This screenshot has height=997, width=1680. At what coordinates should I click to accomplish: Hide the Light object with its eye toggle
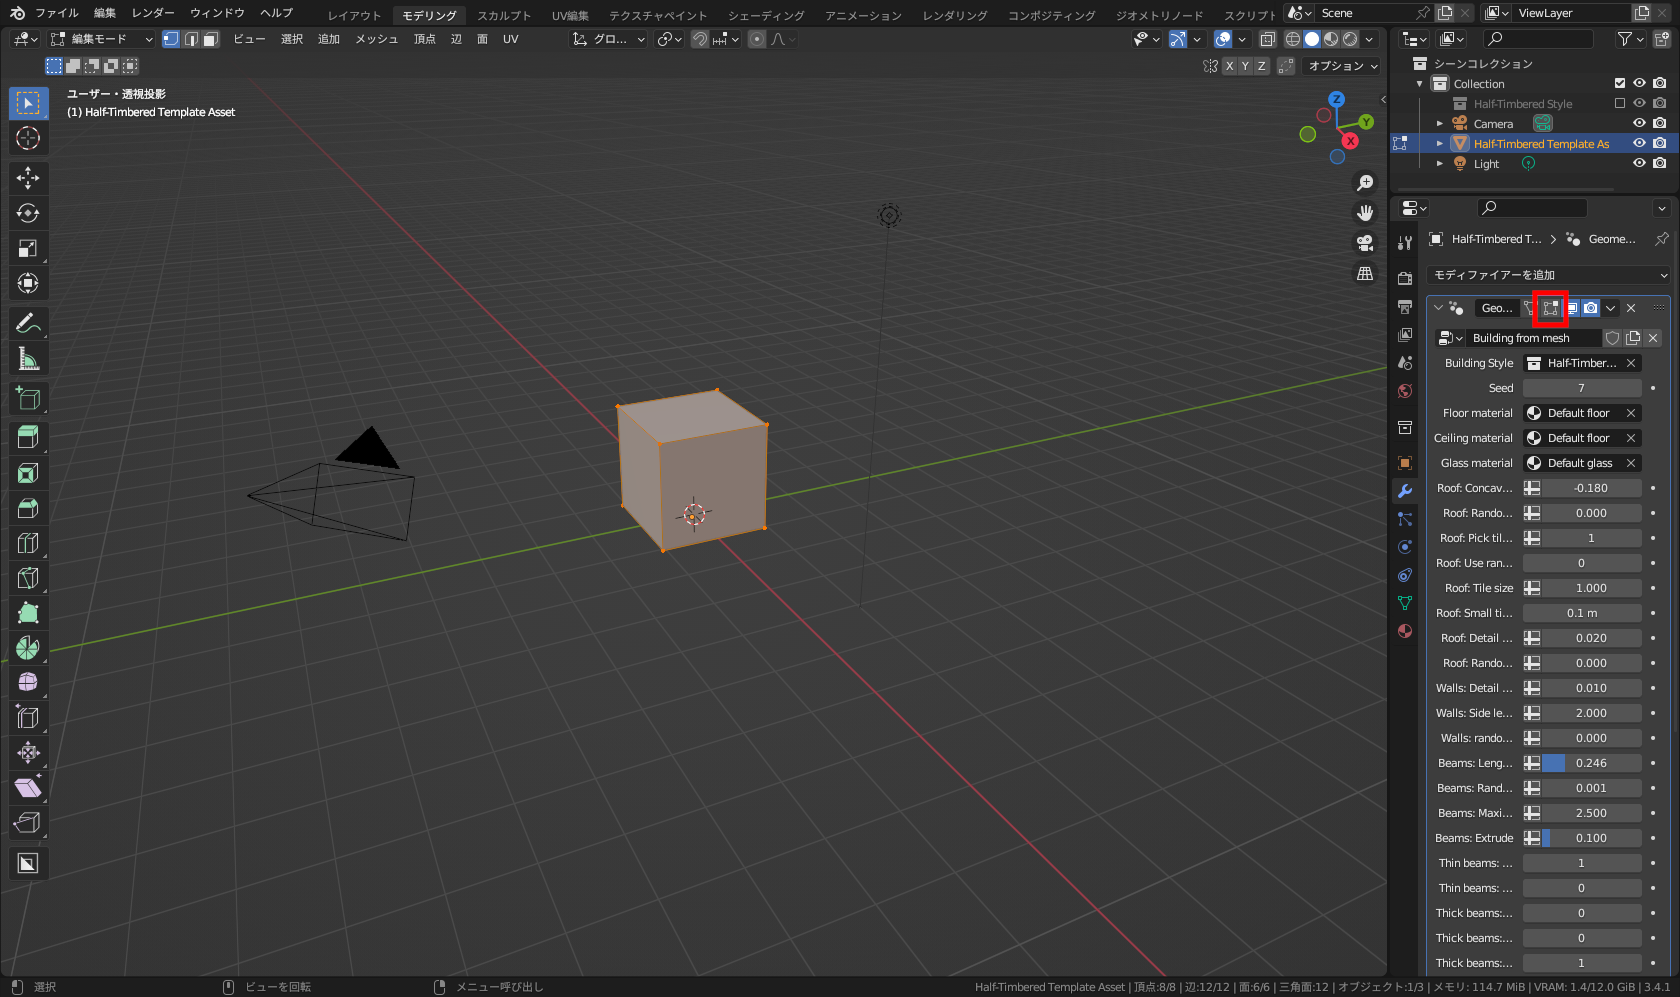pos(1638,163)
